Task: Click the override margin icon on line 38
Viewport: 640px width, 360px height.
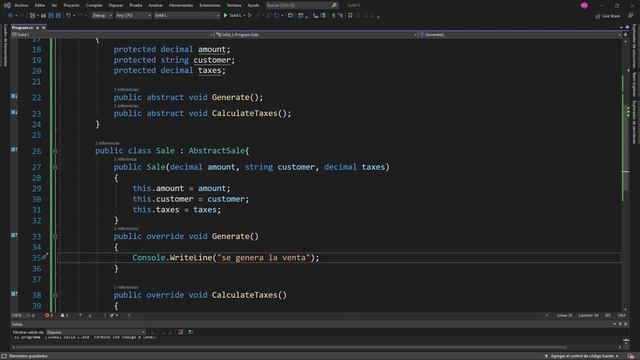Action: [14, 294]
